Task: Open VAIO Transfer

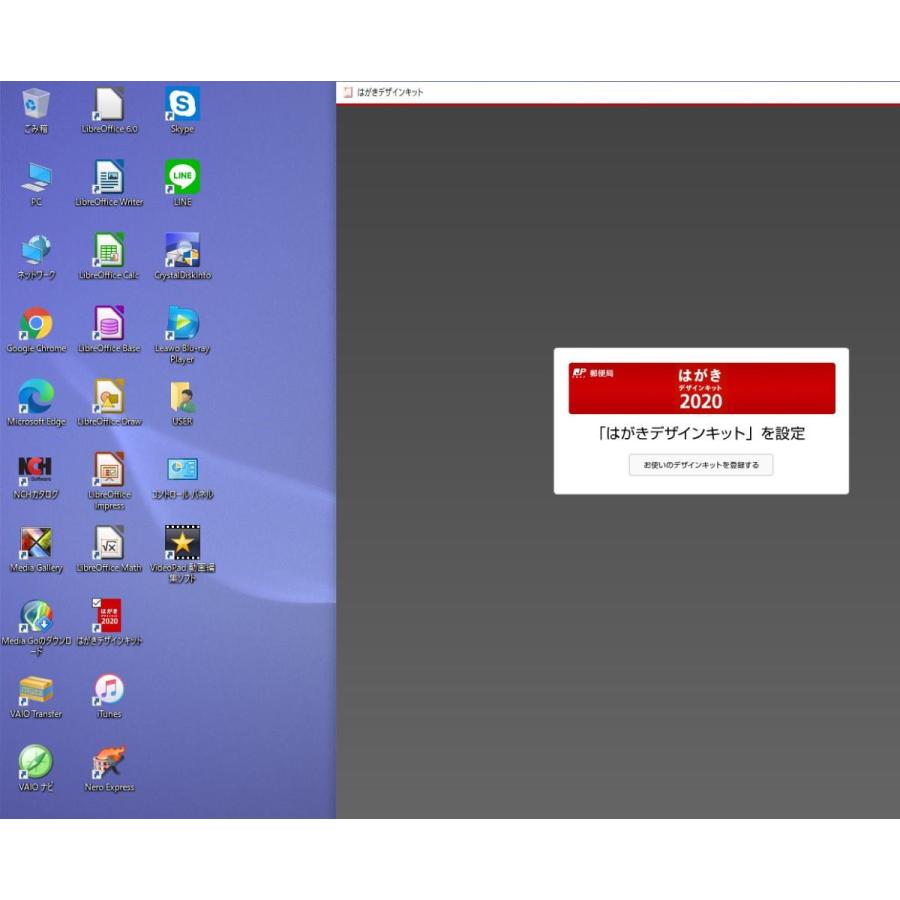Action: tap(37, 688)
